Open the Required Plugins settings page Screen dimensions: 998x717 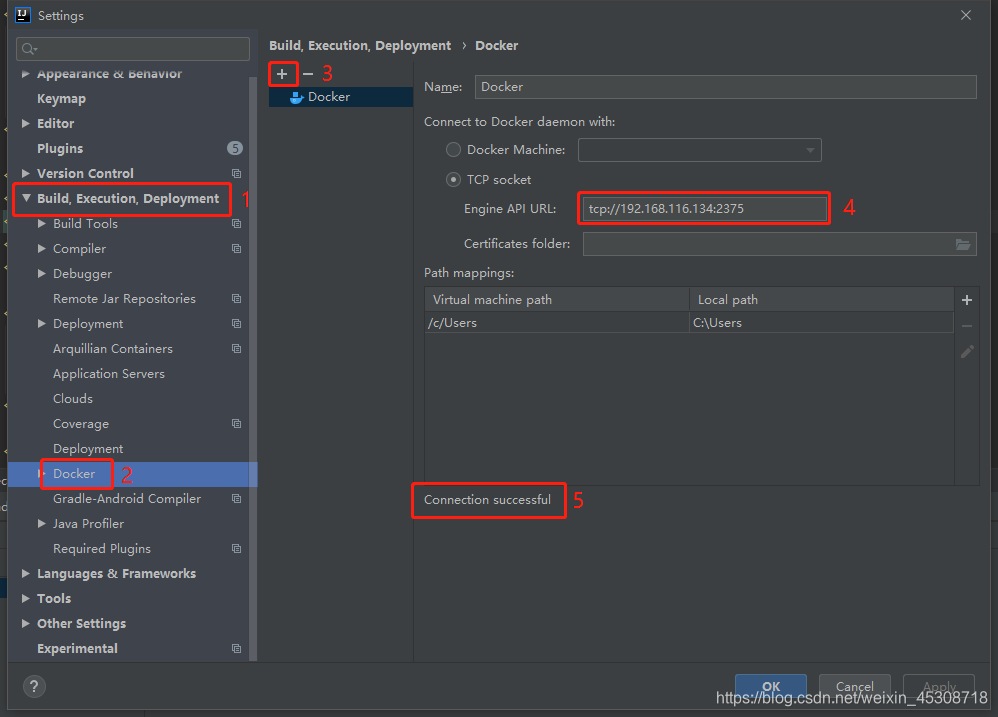[102, 548]
